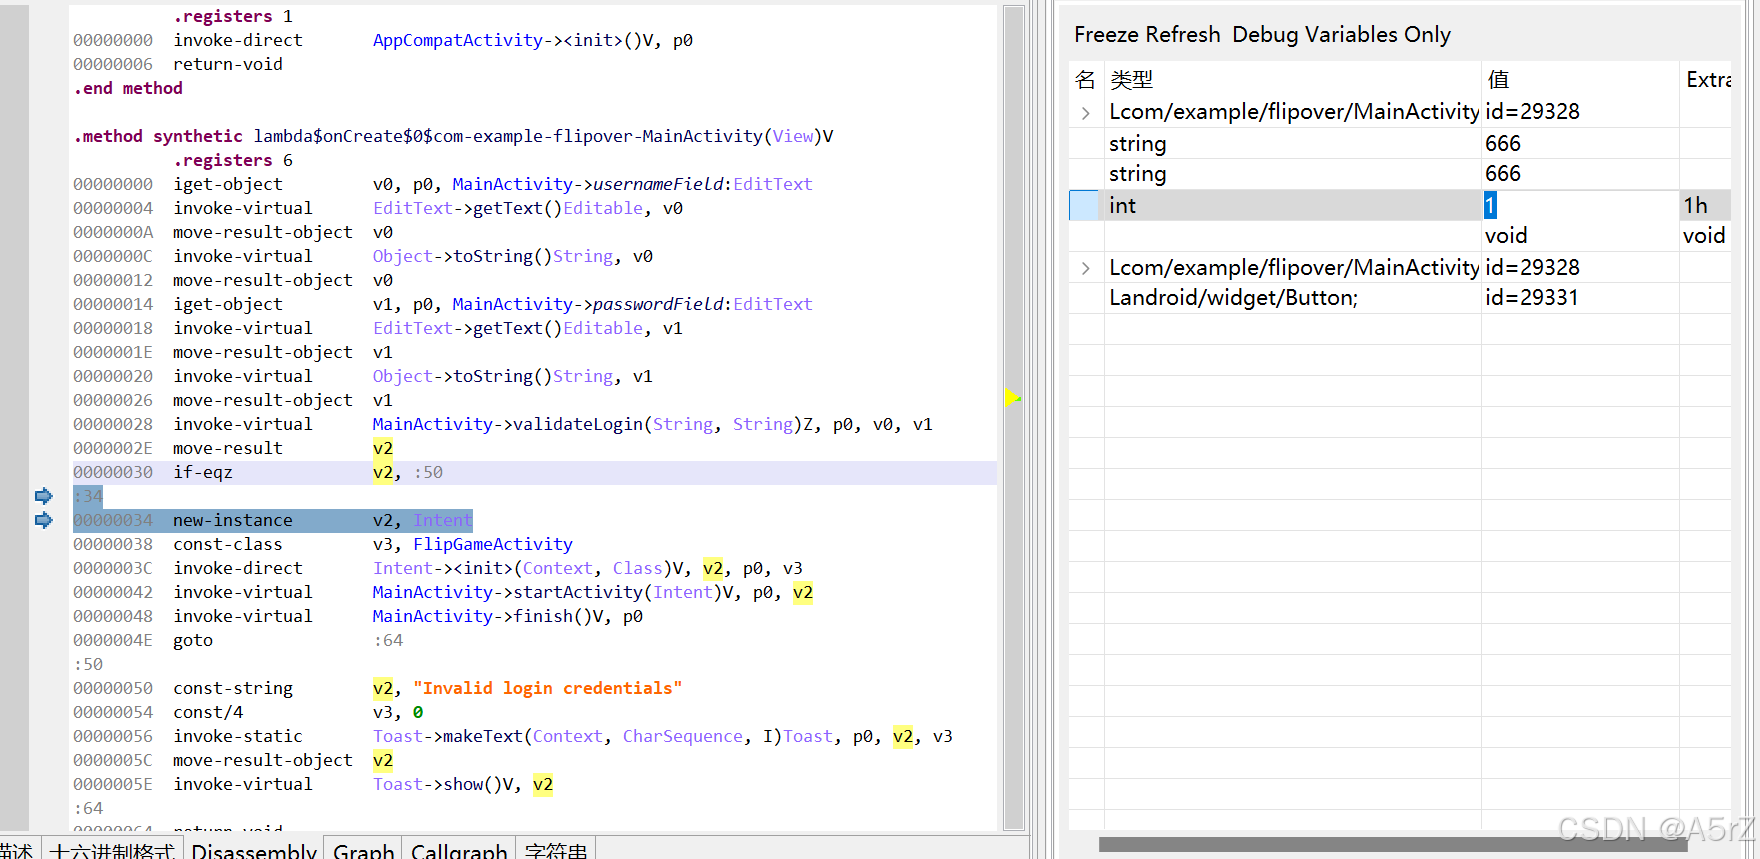Click the highlighted v2 on move-result line
Image resolution: width=1760 pixels, height=859 pixels.
tap(383, 448)
